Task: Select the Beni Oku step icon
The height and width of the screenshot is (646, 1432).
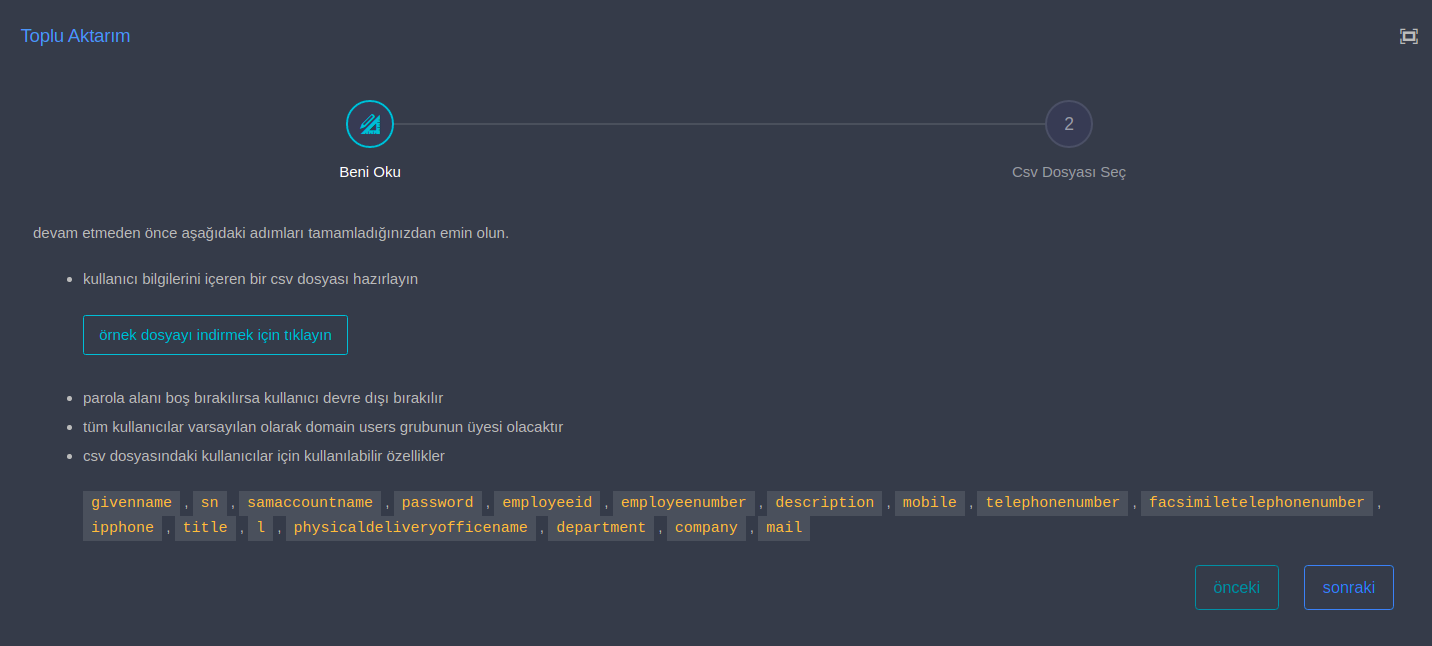Action: click(x=370, y=124)
